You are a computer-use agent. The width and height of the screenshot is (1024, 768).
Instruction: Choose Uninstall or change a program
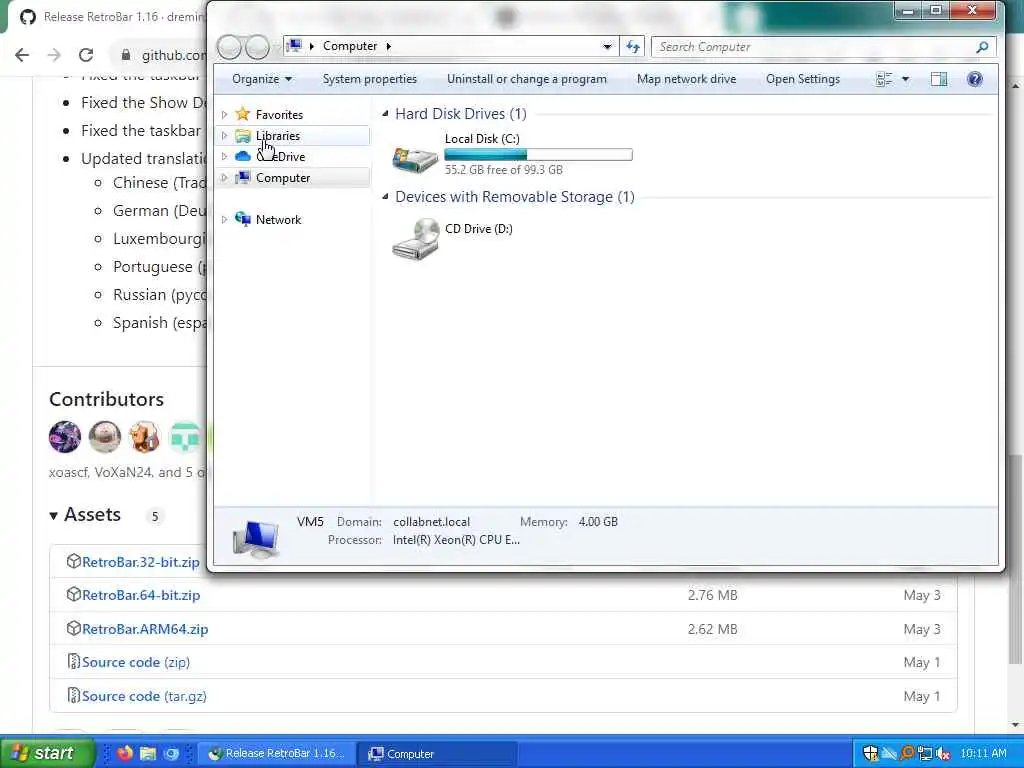pyautogui.click(x=526, y=79)
